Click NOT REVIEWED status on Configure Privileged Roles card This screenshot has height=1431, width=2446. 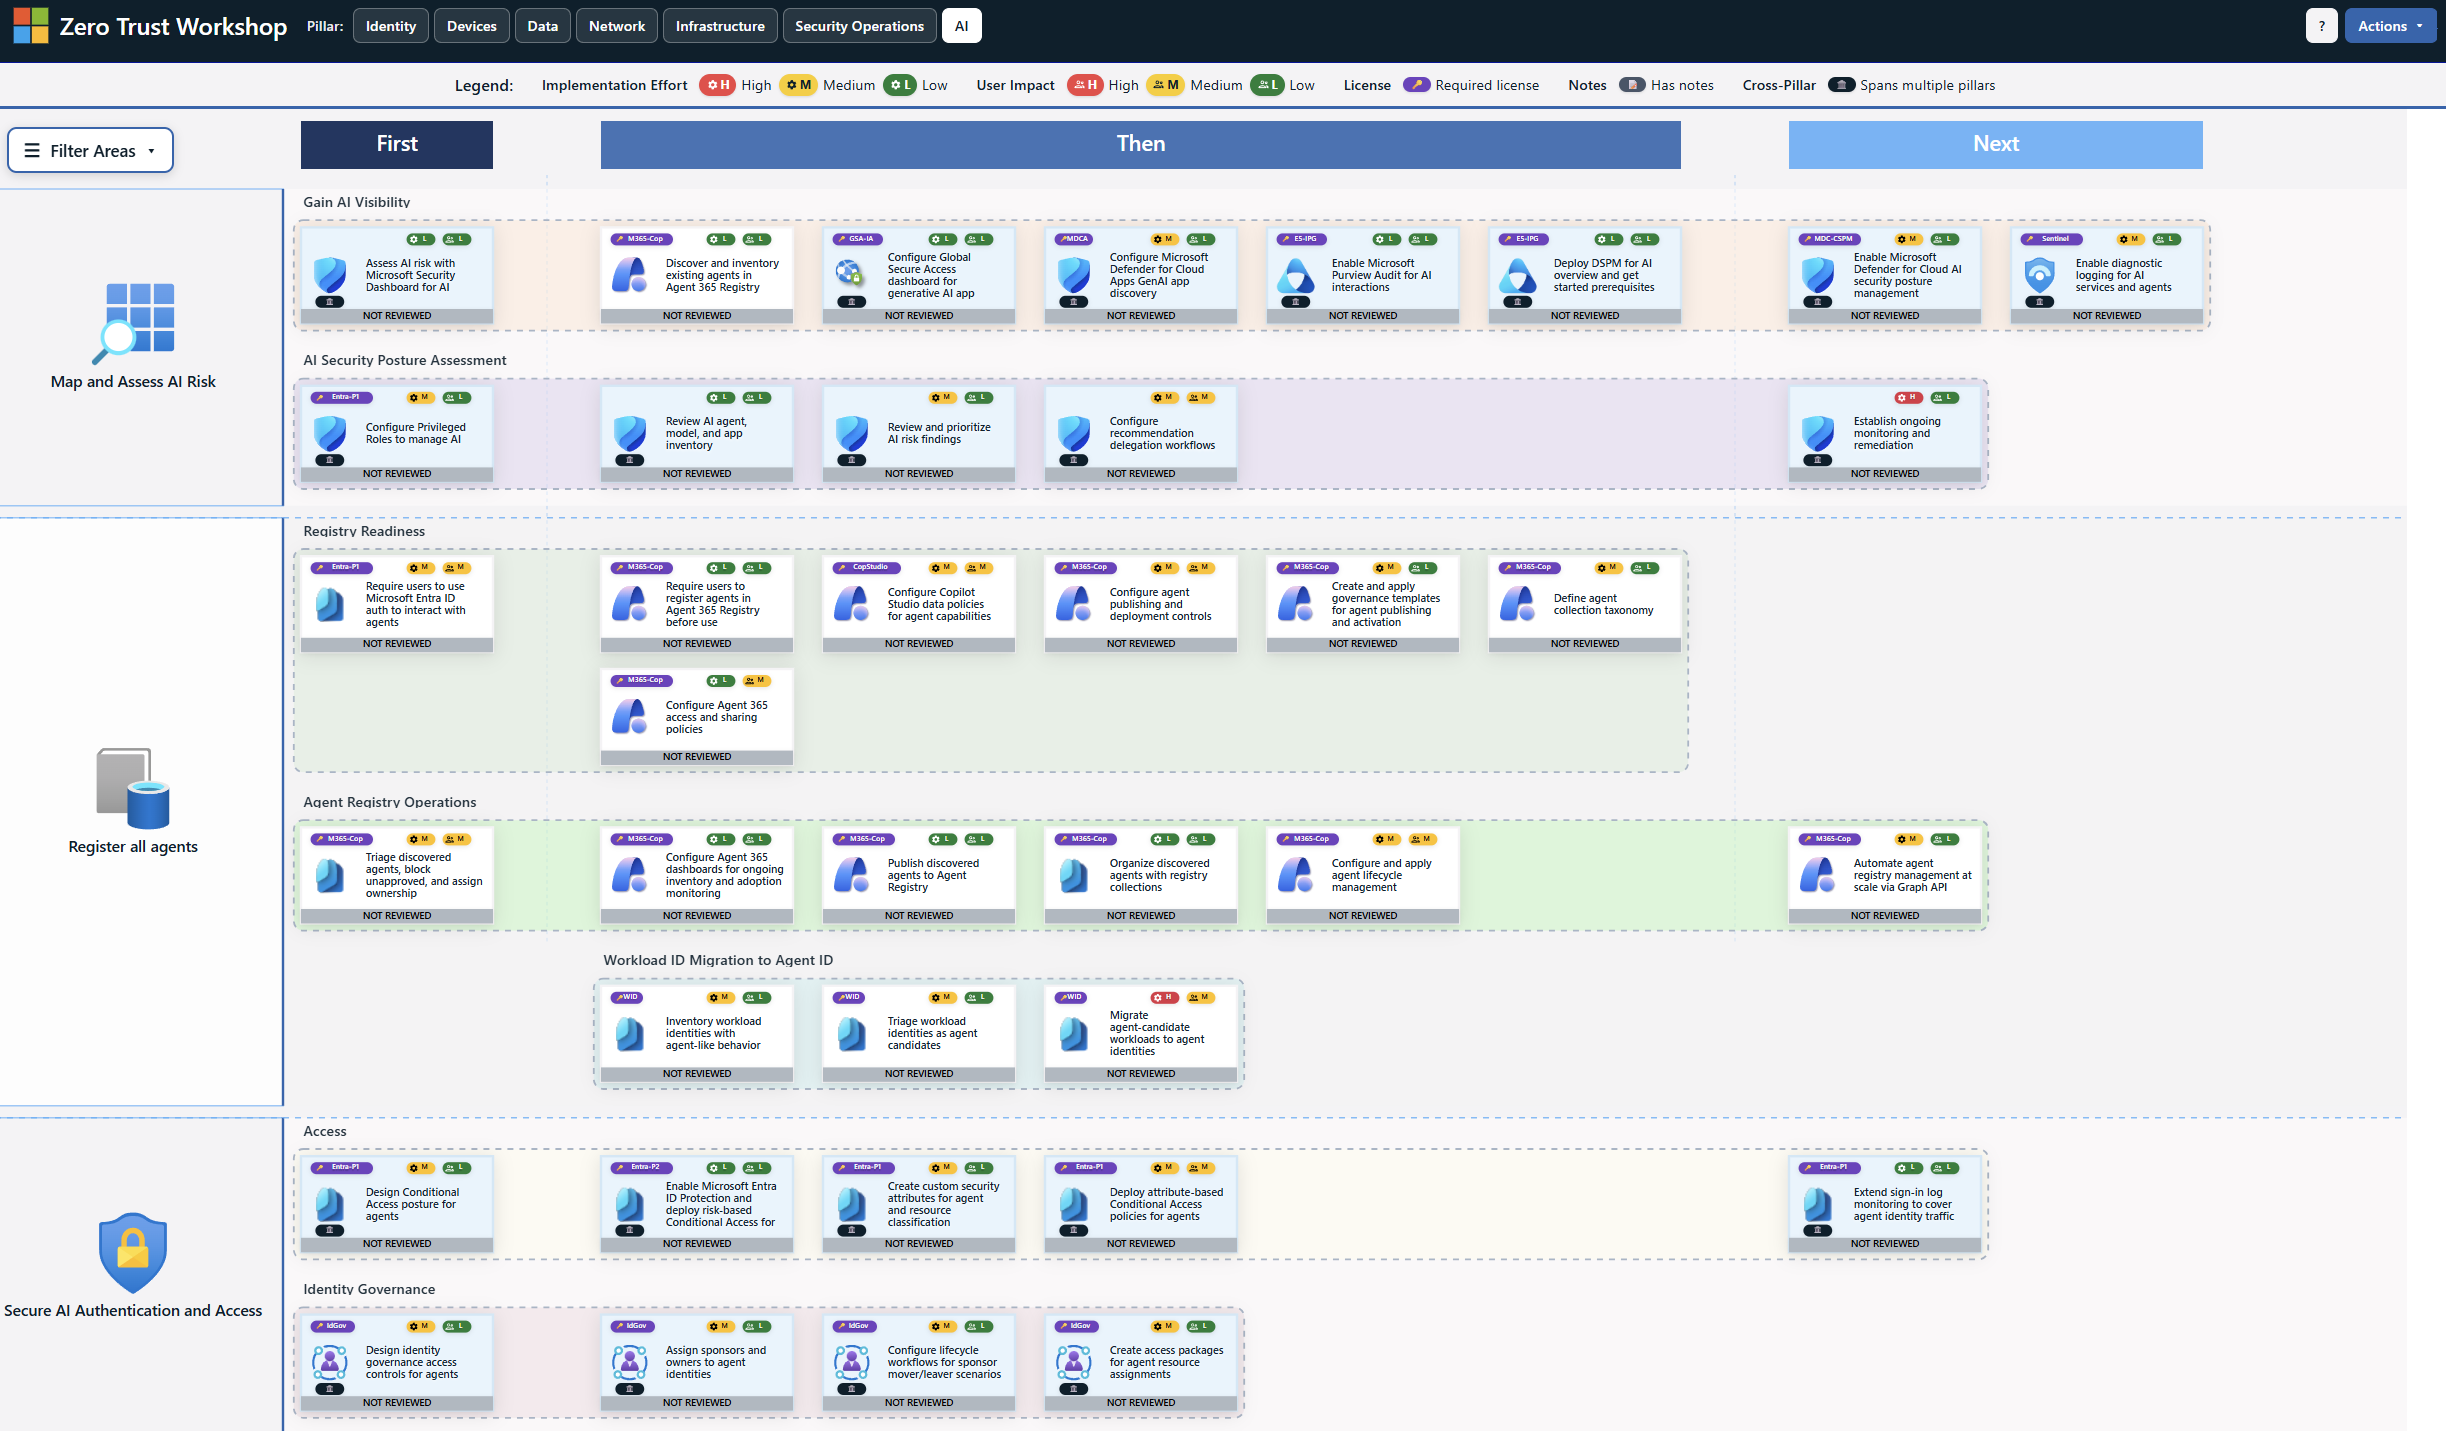pos(396,474)
